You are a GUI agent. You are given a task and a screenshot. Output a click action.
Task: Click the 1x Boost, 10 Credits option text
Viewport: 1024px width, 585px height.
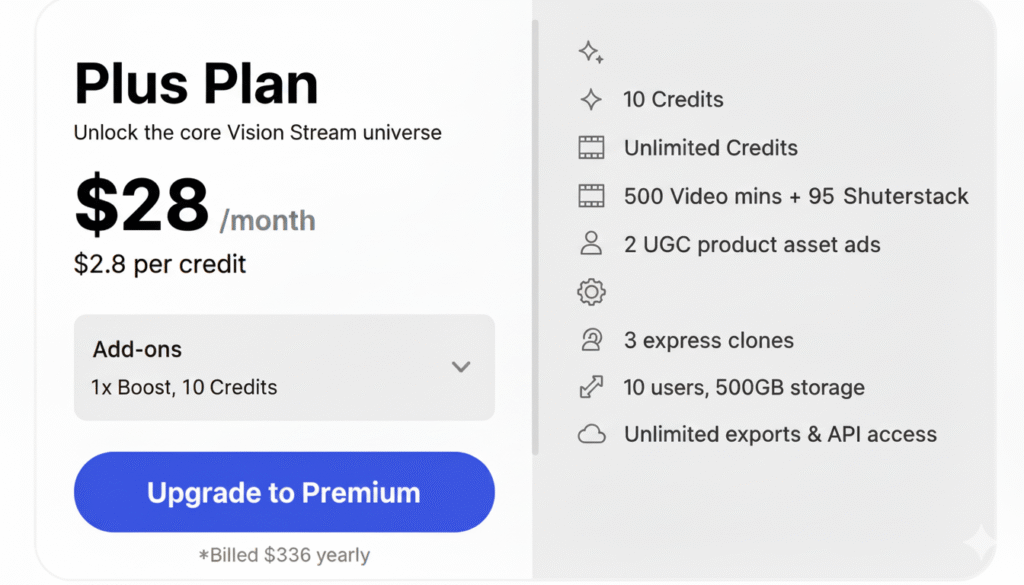click(x=184, y=387)
